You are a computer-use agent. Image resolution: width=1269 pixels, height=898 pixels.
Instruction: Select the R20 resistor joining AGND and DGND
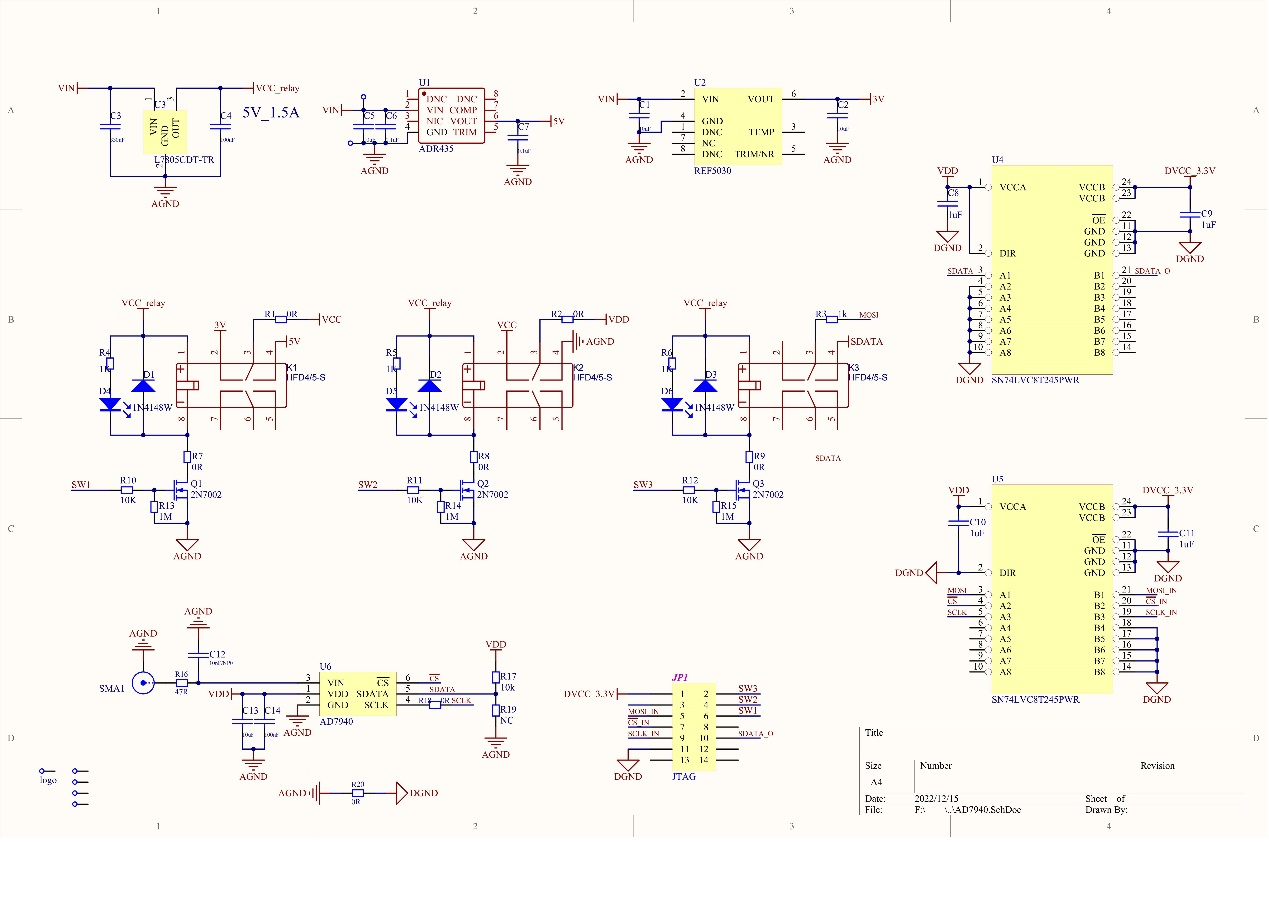pos(357,793)
